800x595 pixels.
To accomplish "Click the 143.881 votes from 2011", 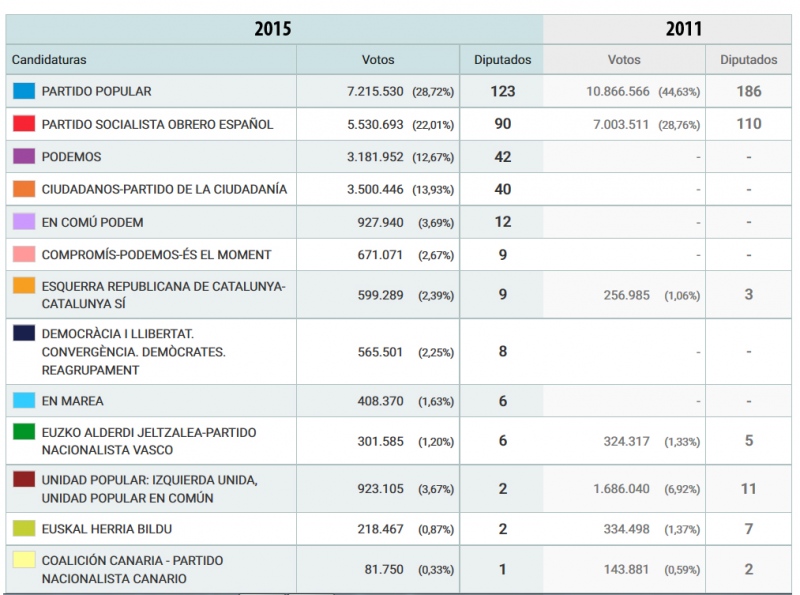I will pyautogui.click(x=627, y=569).
